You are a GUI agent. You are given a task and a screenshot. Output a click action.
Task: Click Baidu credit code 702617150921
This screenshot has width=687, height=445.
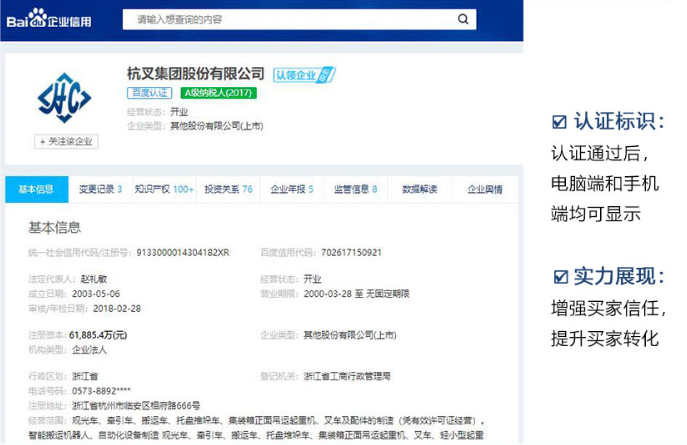pyautogui.click(x=351, y=253)
